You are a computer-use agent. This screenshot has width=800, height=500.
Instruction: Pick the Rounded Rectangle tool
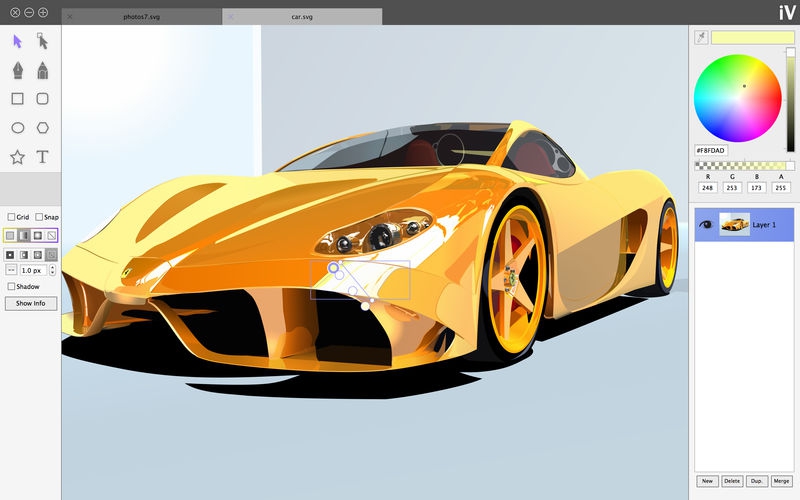42,98
